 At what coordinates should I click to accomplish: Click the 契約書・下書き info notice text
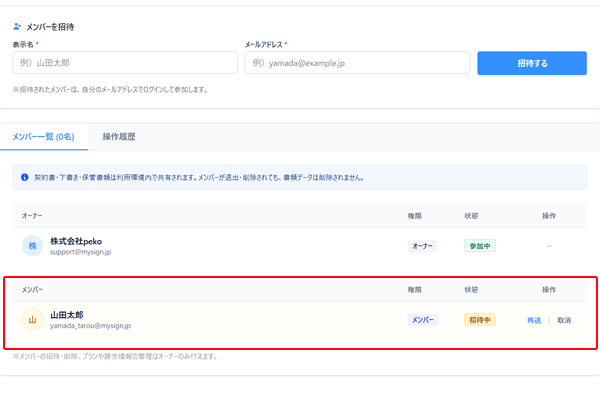tap(199, 178)
